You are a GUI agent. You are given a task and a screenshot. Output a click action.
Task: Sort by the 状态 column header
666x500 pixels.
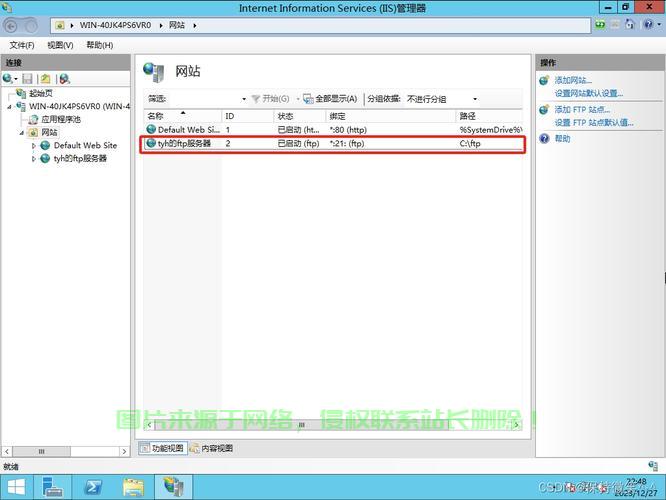click(300, 116)
